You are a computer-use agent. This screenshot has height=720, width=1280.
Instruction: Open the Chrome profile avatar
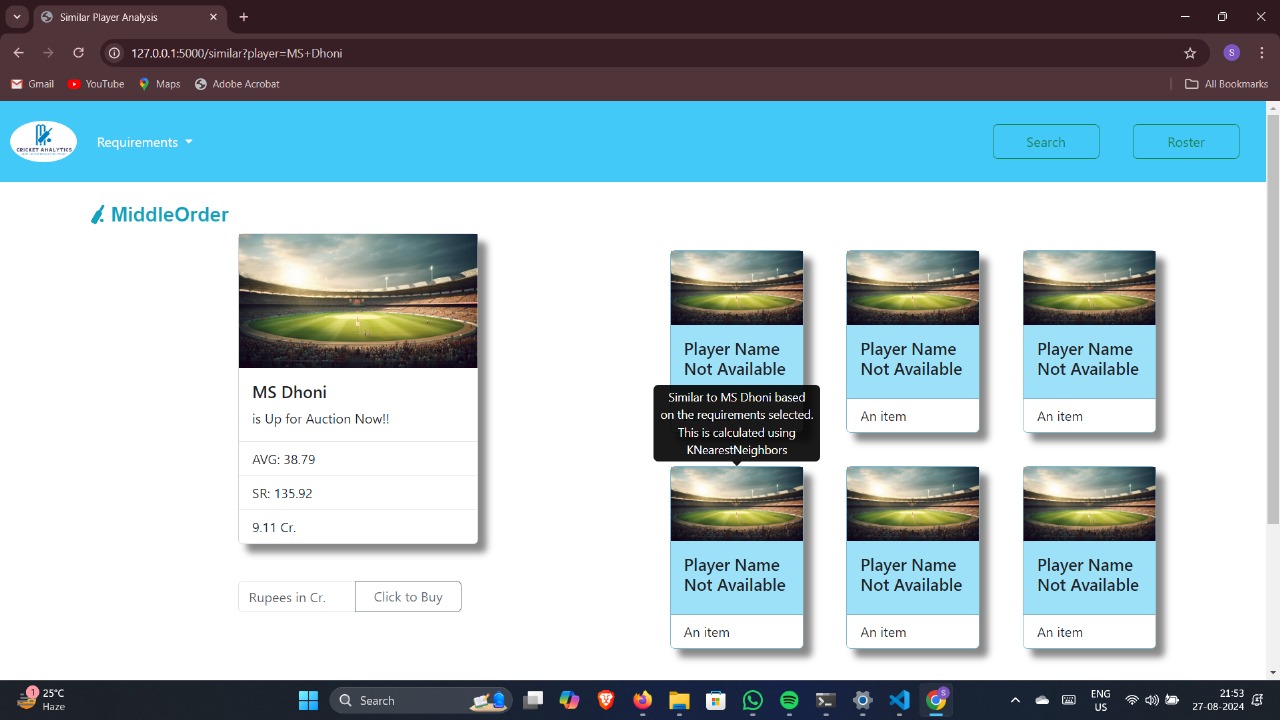click(x=1232, y=53)
